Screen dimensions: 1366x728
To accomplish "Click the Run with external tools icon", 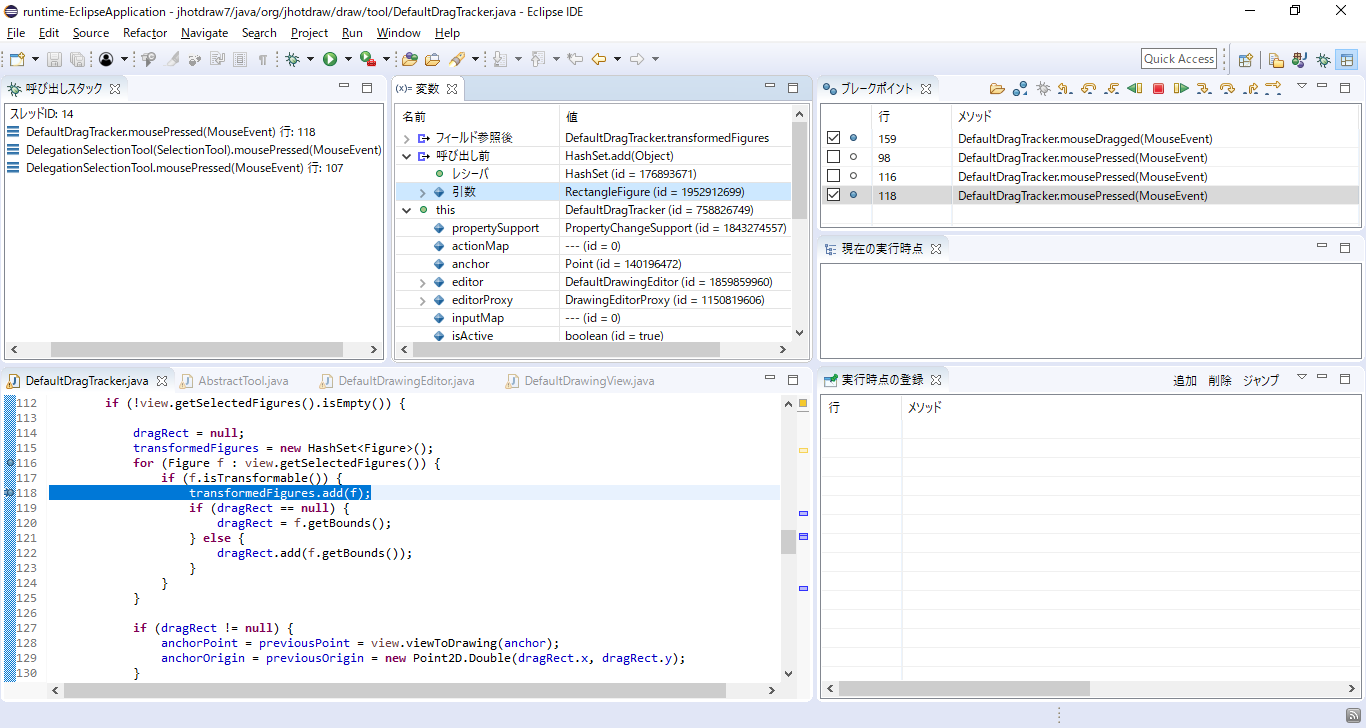I will point(368,59).
